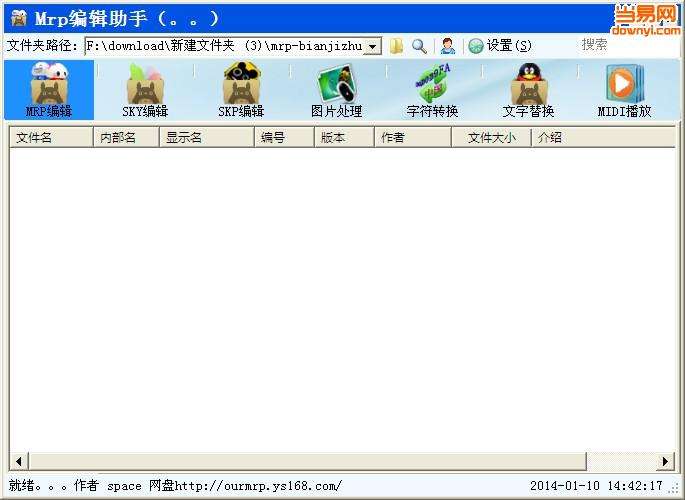Open 设置(S) settings
The height and width of the screenshot is (500, 685).
pyautogui.click(x=500, y=45)
